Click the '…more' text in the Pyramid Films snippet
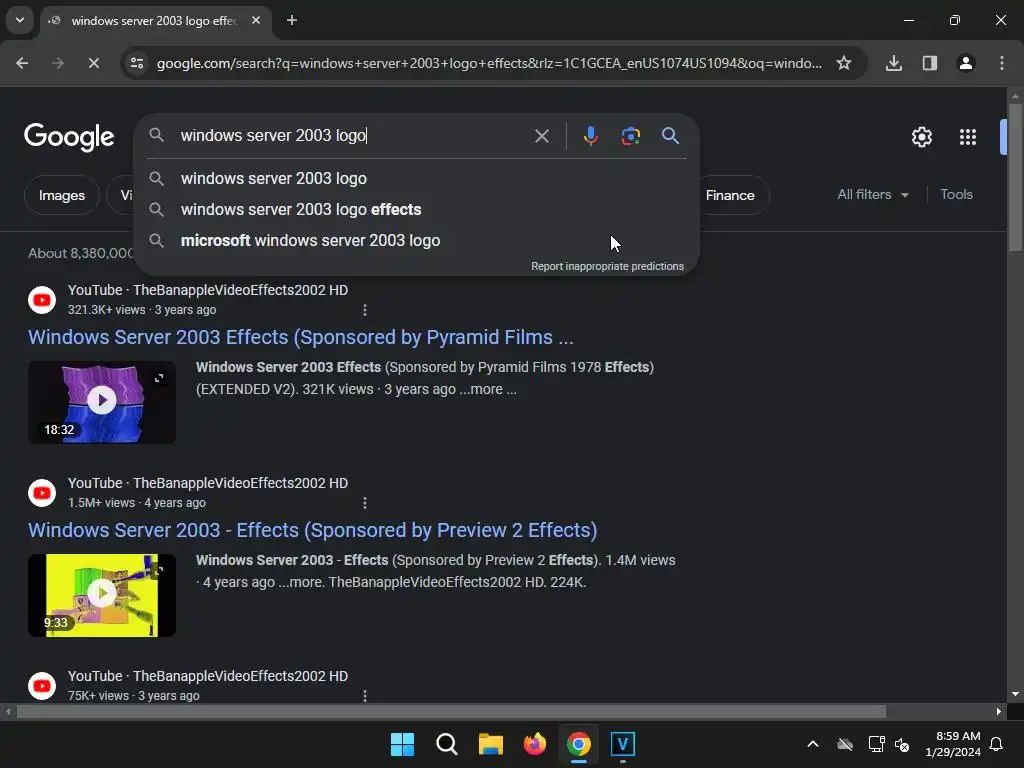Image resolution: width=1024 pixels, height=768 pixels. pyautogui.click(x=483, y=389)
